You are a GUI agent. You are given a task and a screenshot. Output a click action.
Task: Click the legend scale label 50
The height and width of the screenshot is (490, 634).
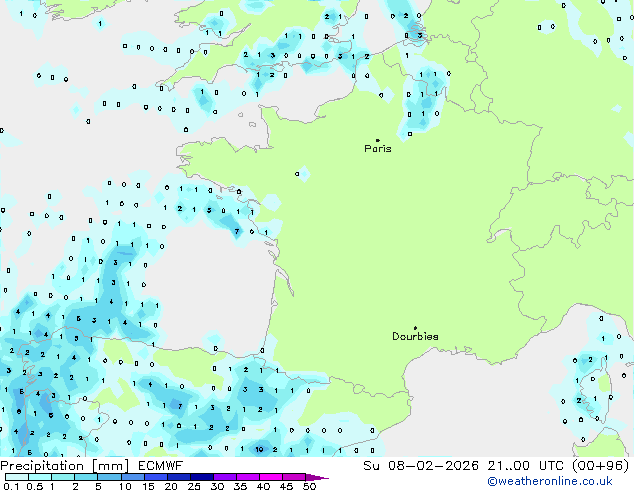(x=309, y=486)
